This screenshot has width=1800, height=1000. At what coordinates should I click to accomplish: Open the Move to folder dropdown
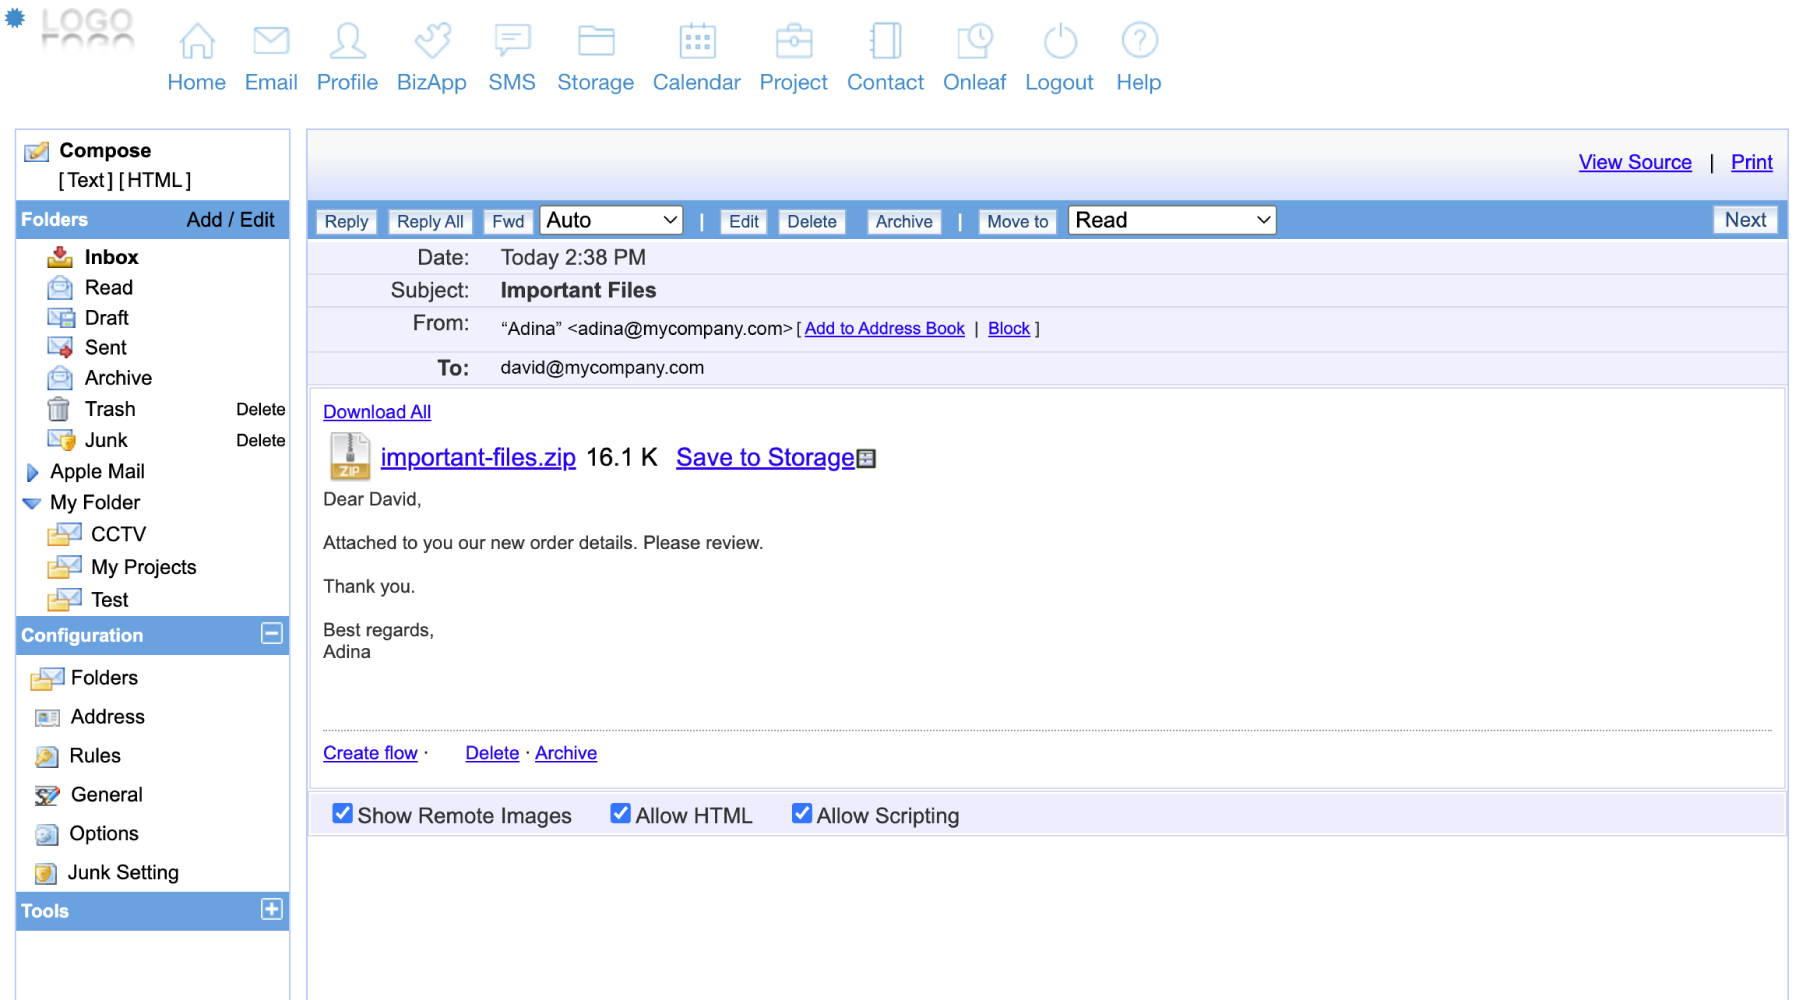pos(1171,220)
